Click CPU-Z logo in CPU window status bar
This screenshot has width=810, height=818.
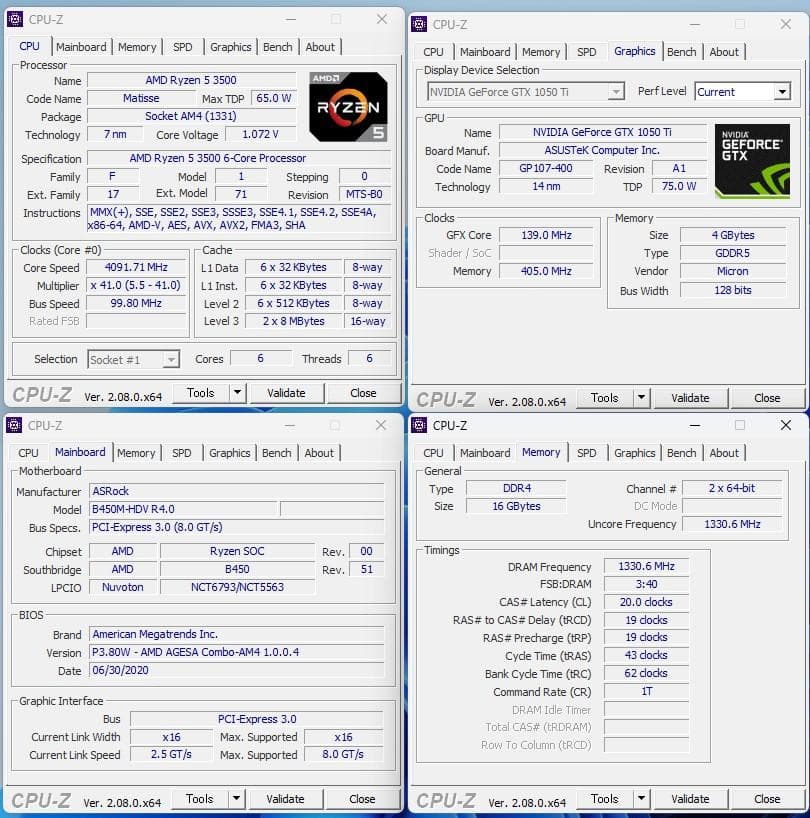coord(41,392)
